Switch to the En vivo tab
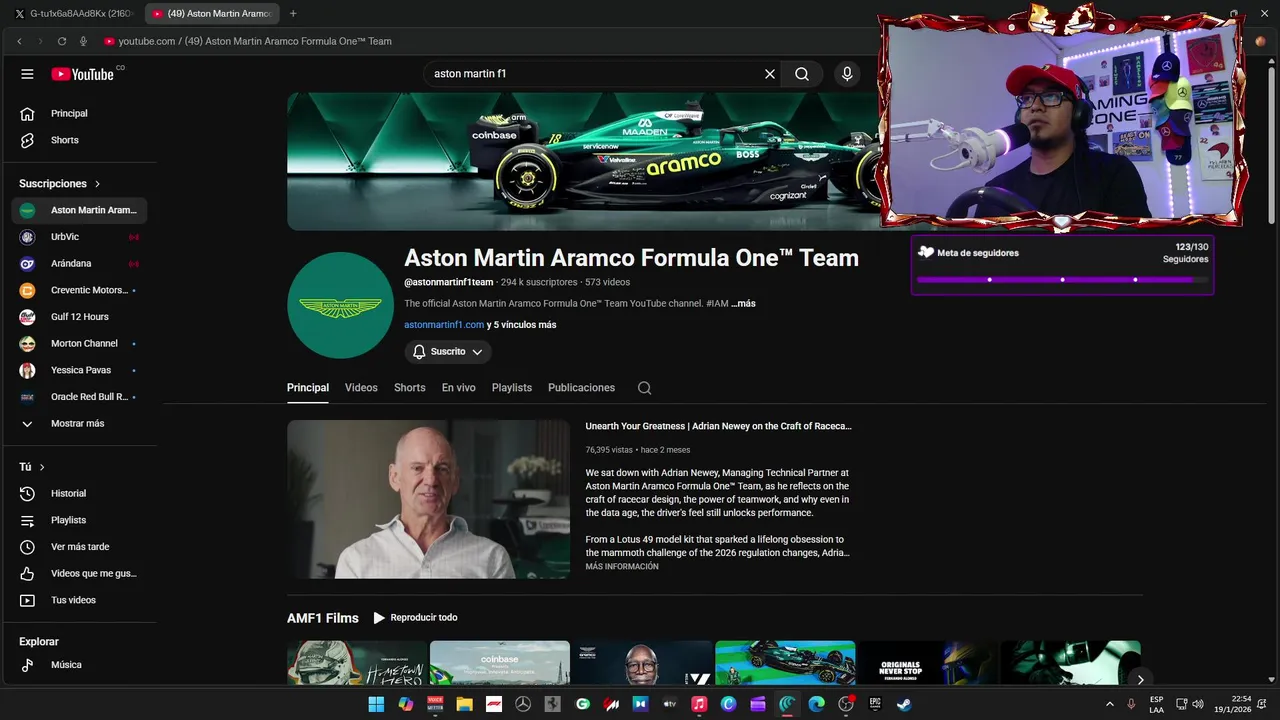The image size is (1280, 720). (459, 388)
